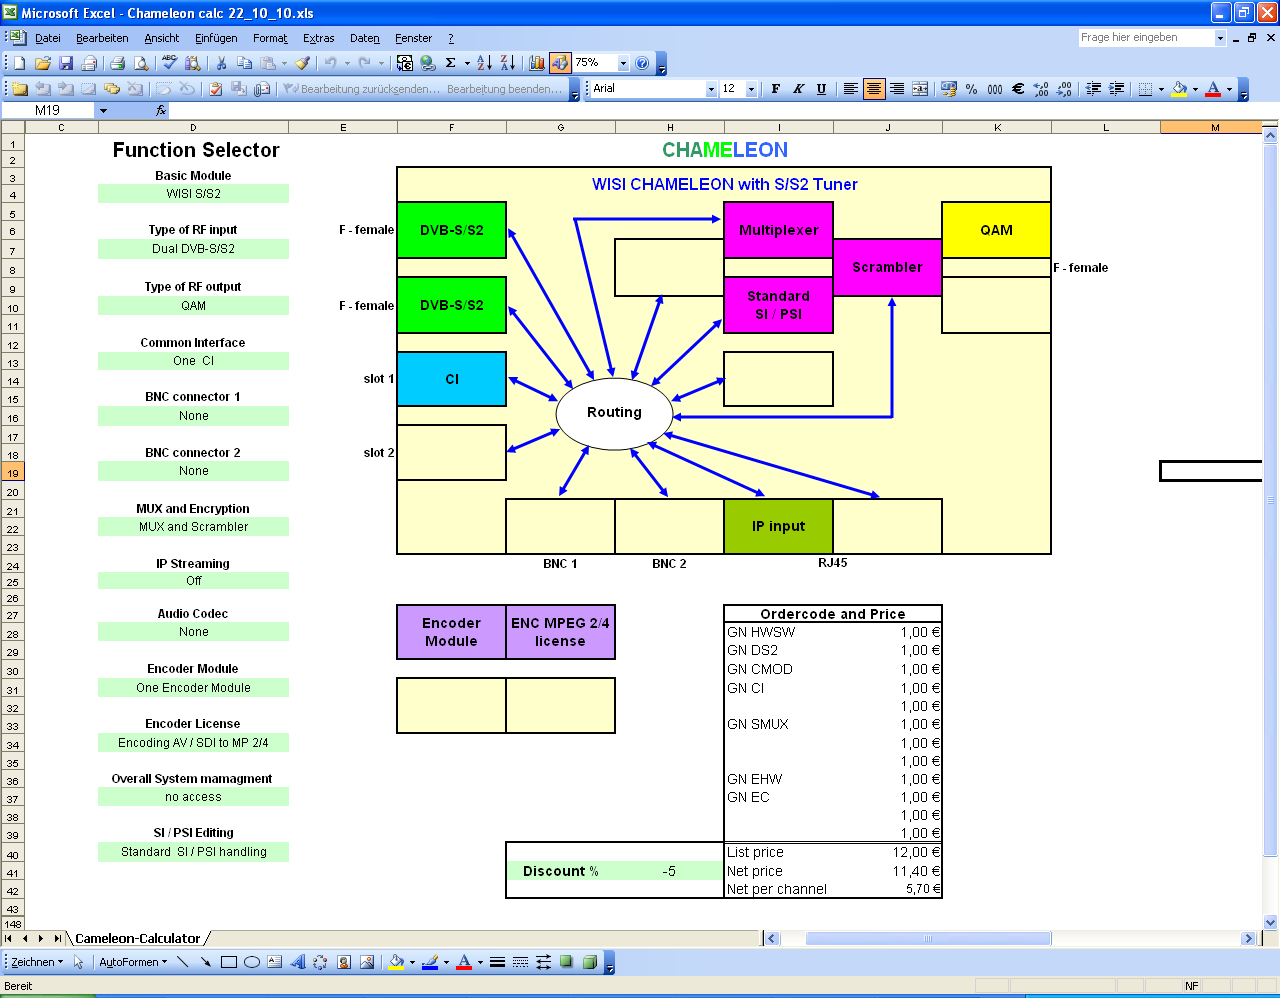Screen dimensions: 1280x998
Task: Create a new blank workbook
Action: pos(20,63)
